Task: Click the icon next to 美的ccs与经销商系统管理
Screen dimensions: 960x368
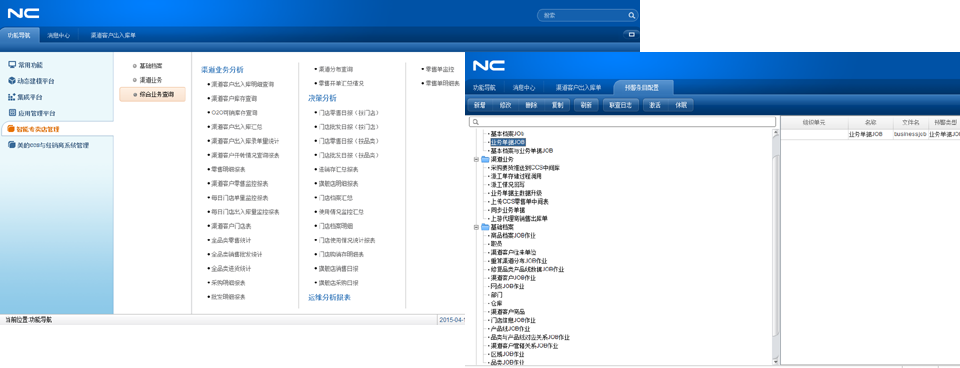Action: point(12,145)
